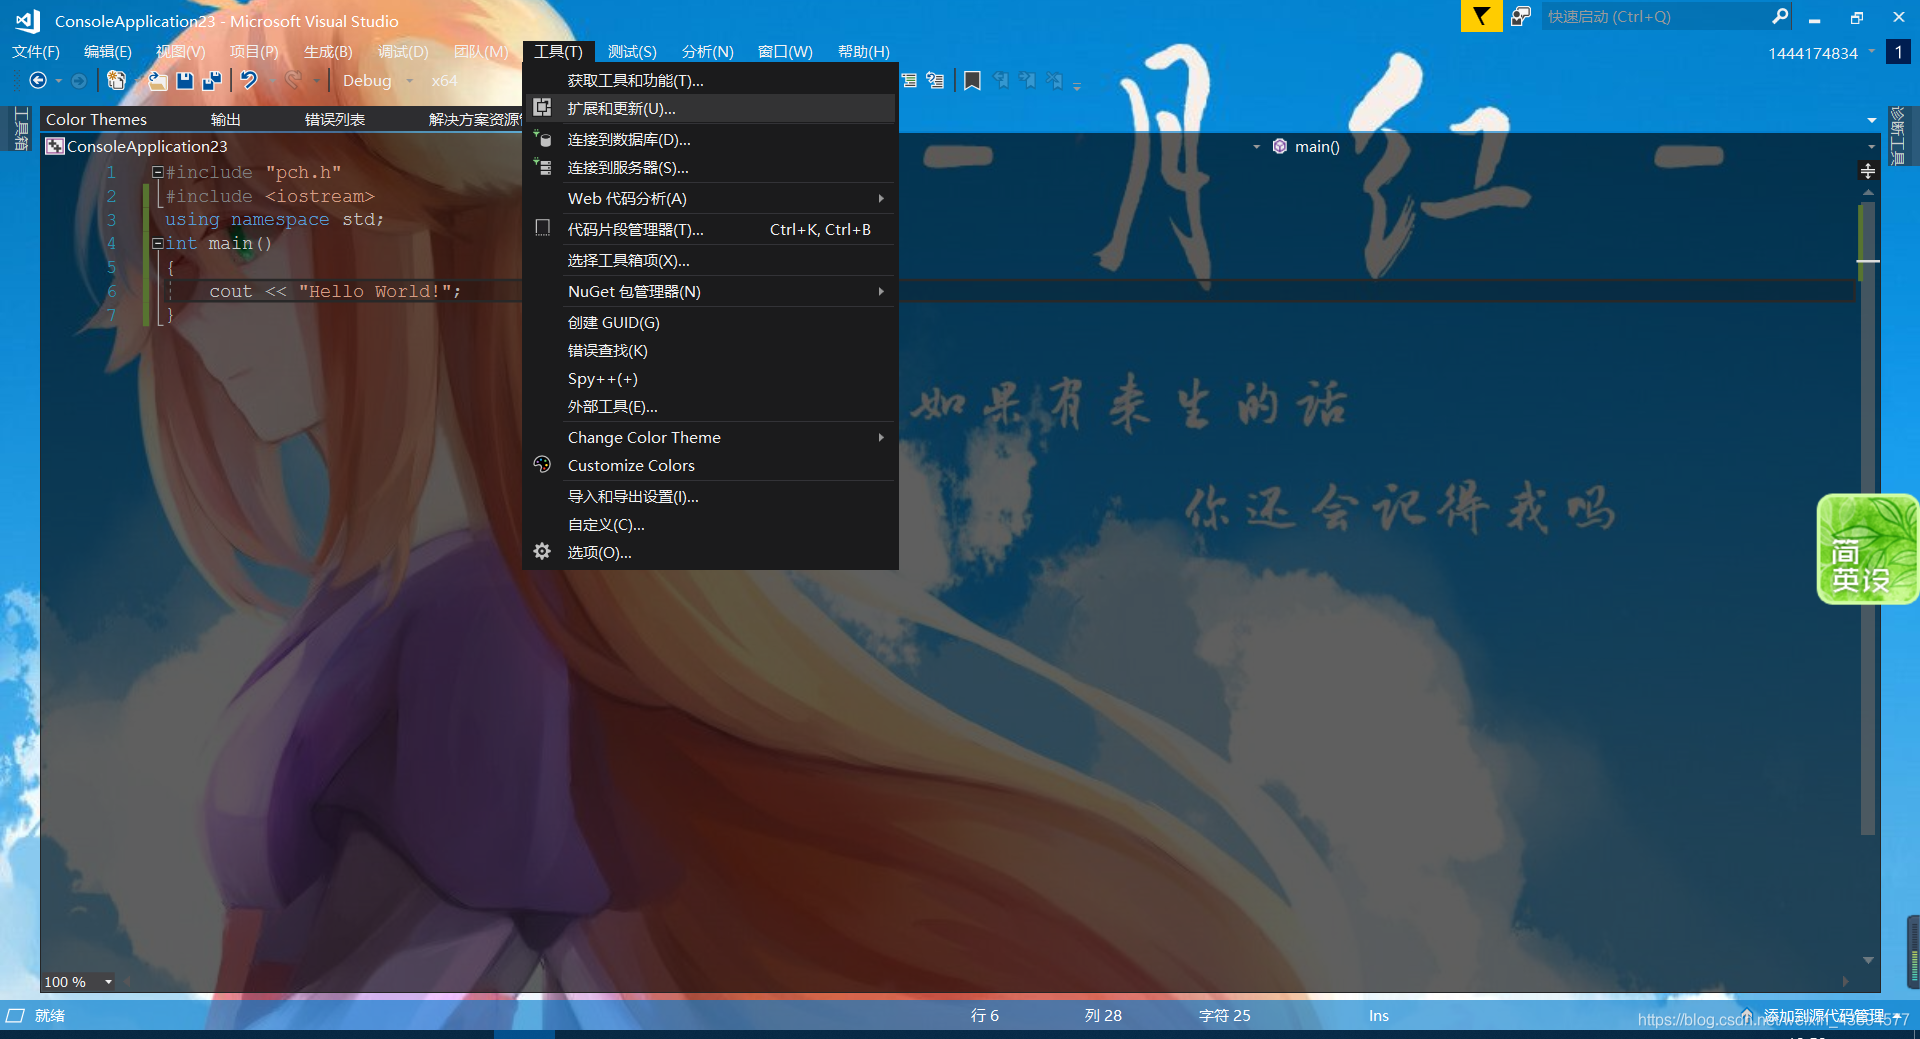Go to next bookmark icon
The image size is (1920, 1039).
(x=1027, y=80)
